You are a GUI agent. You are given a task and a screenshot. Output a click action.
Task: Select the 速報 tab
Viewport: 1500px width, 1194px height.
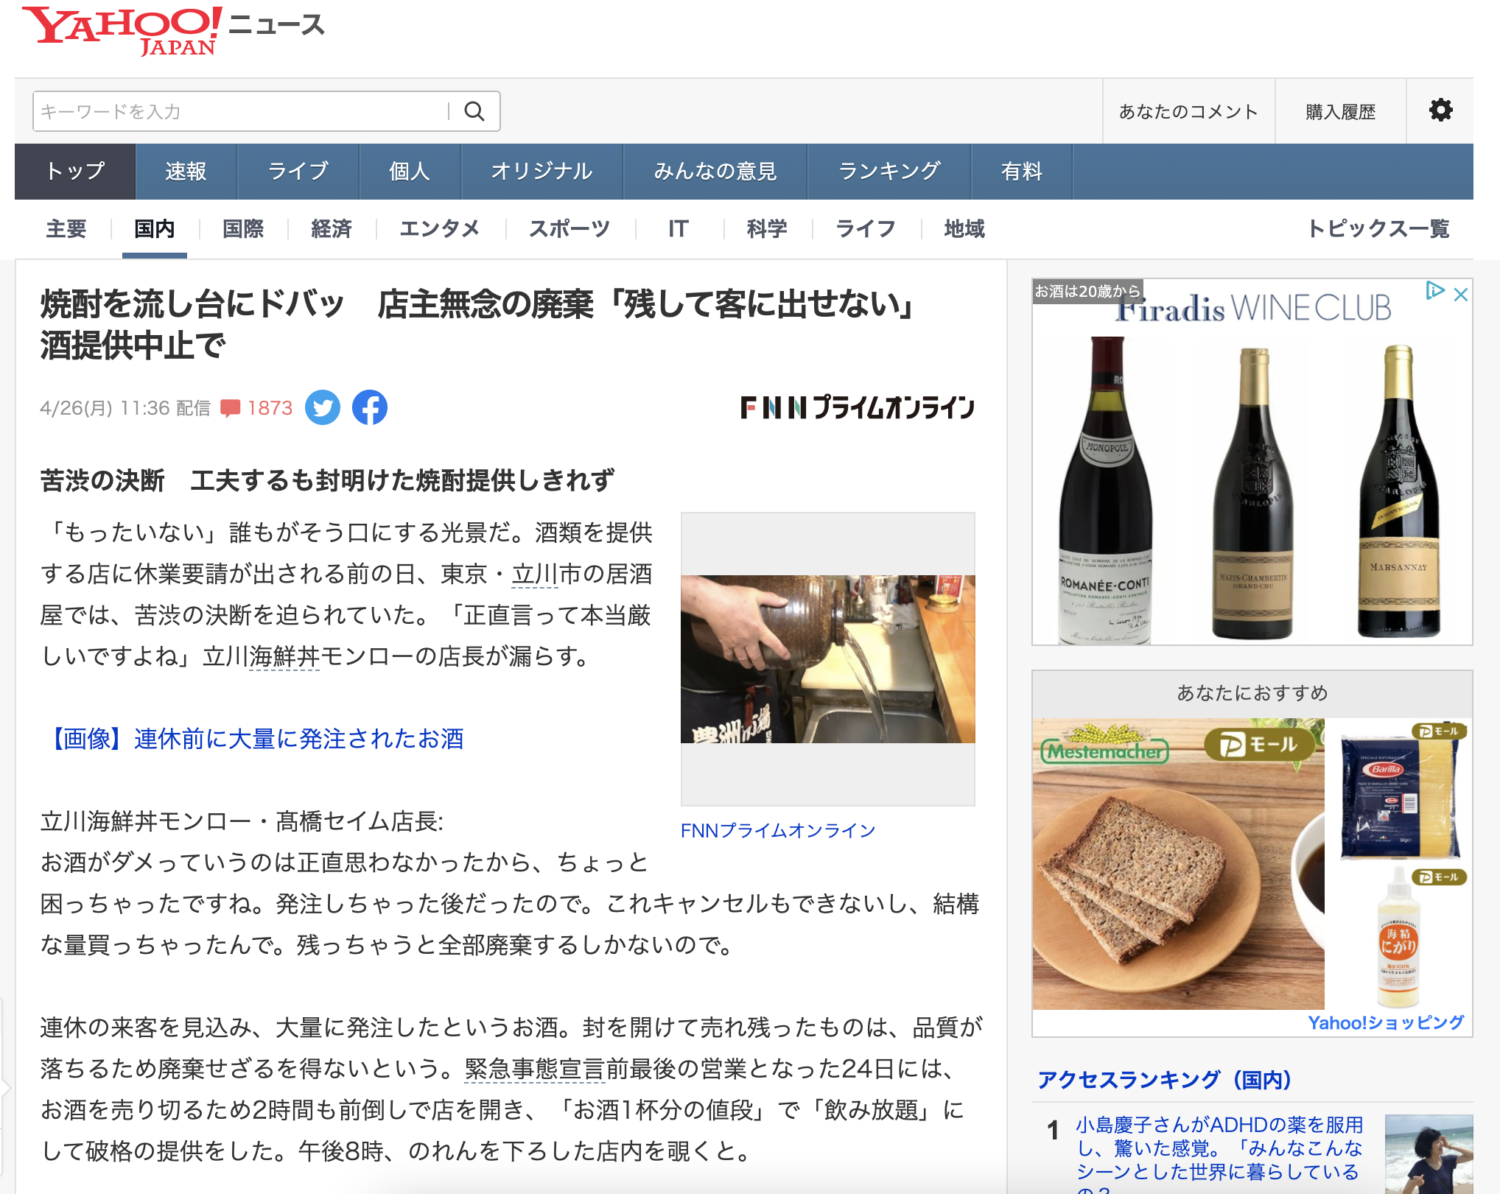[x=186, y=171]
